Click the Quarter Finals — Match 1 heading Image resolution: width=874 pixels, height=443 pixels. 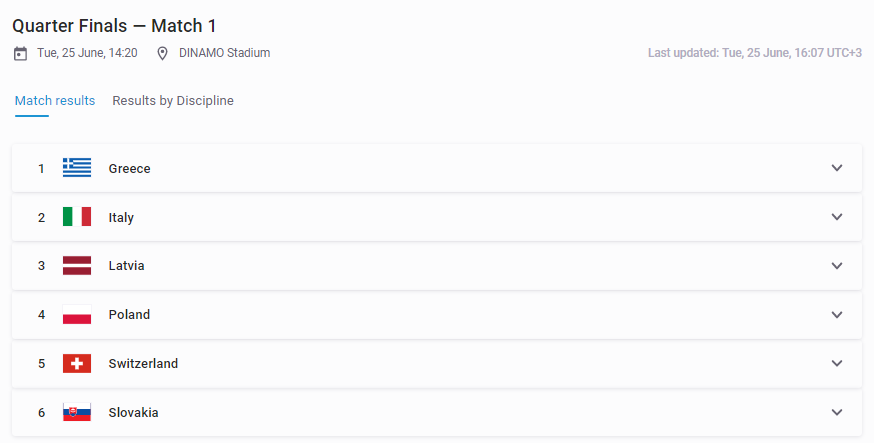pos(114,26)
